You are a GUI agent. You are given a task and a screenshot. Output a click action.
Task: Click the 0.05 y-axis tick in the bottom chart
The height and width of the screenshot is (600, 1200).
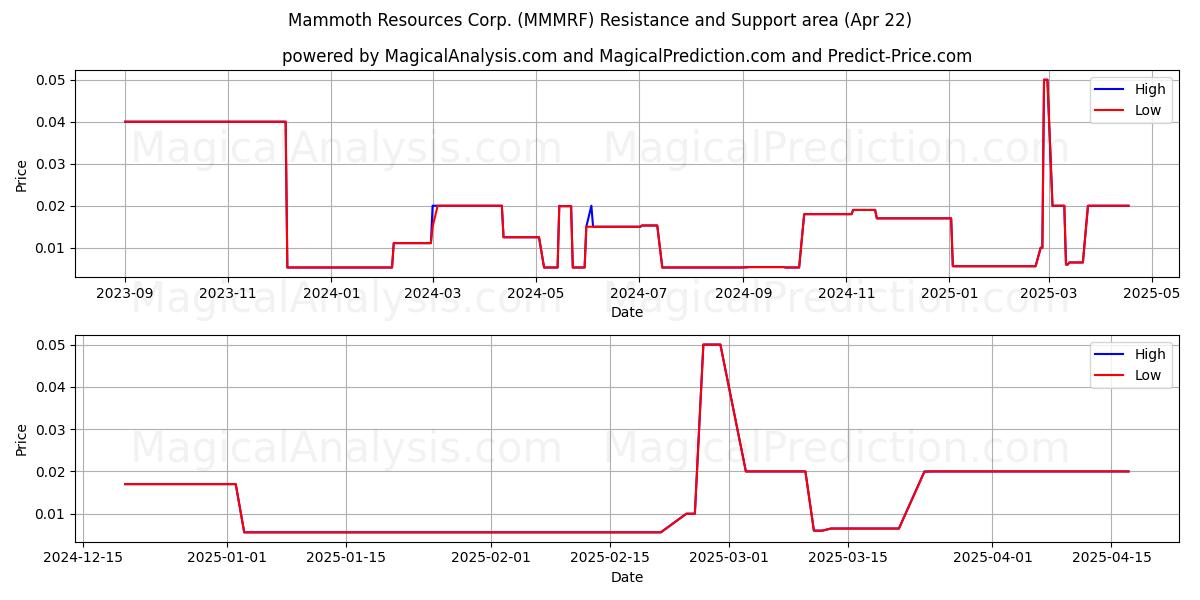coord(51,345)
